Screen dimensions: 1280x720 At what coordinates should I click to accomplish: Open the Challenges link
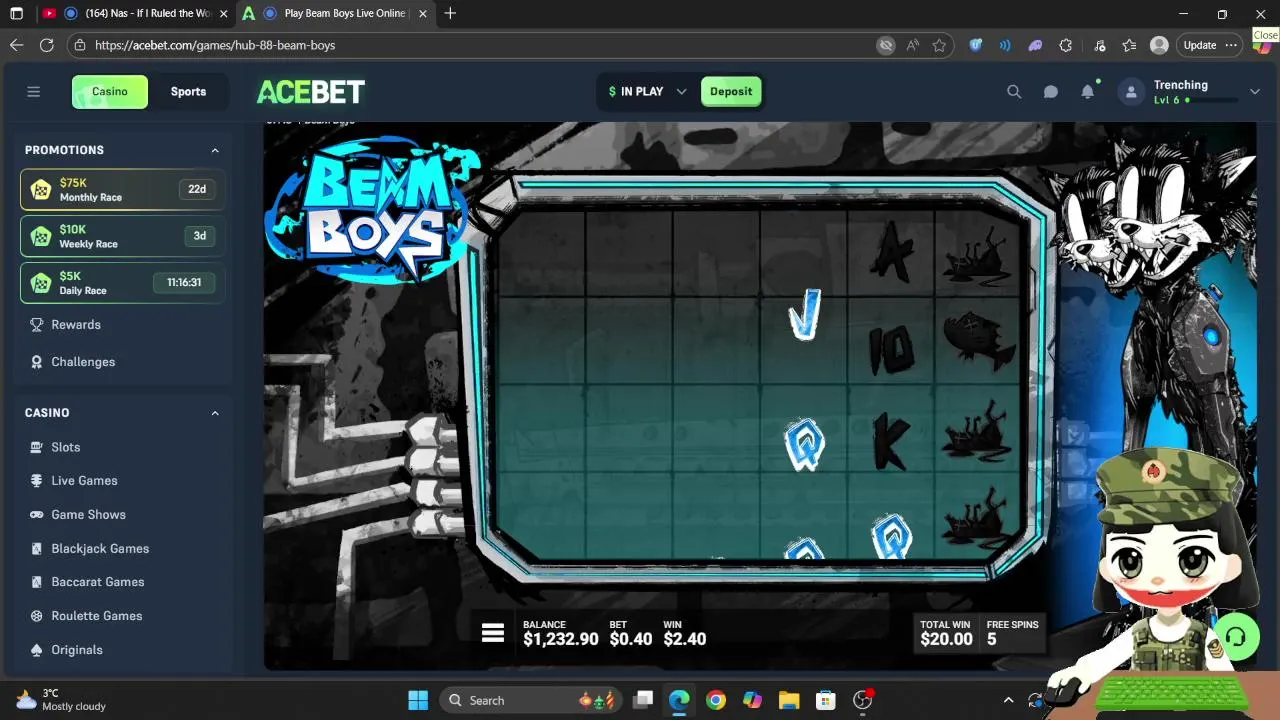click(83, 362)
